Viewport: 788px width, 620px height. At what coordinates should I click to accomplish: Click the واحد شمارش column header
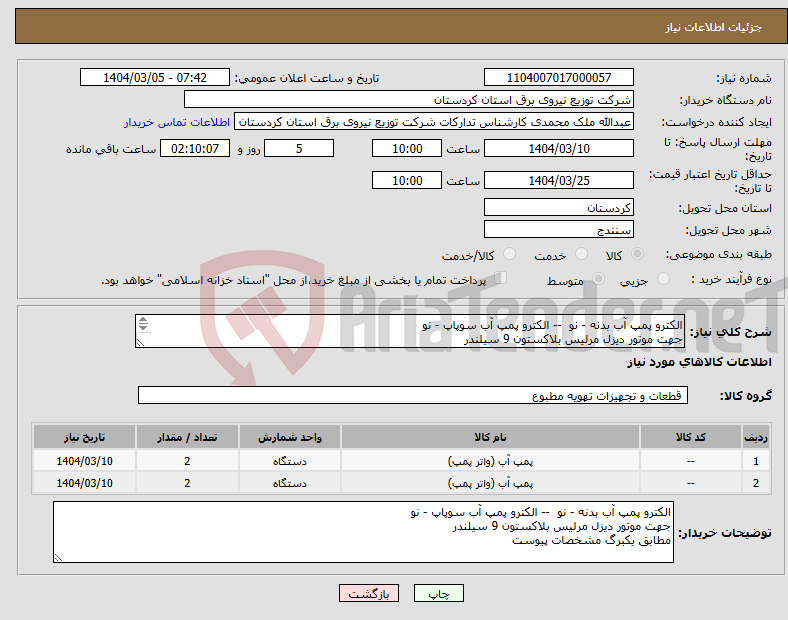(290, 437)
